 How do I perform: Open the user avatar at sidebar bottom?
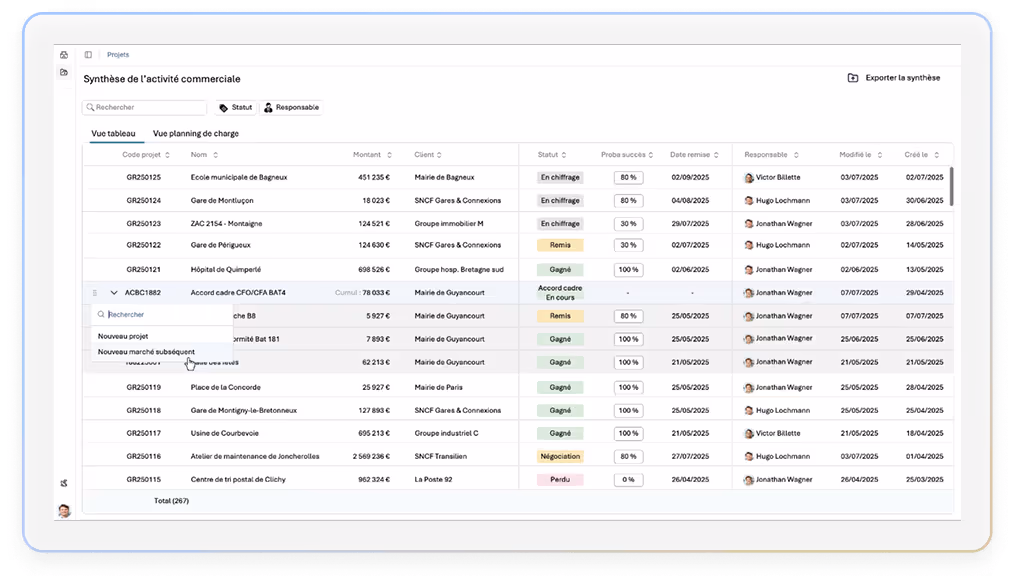click(x=64, y=511)
